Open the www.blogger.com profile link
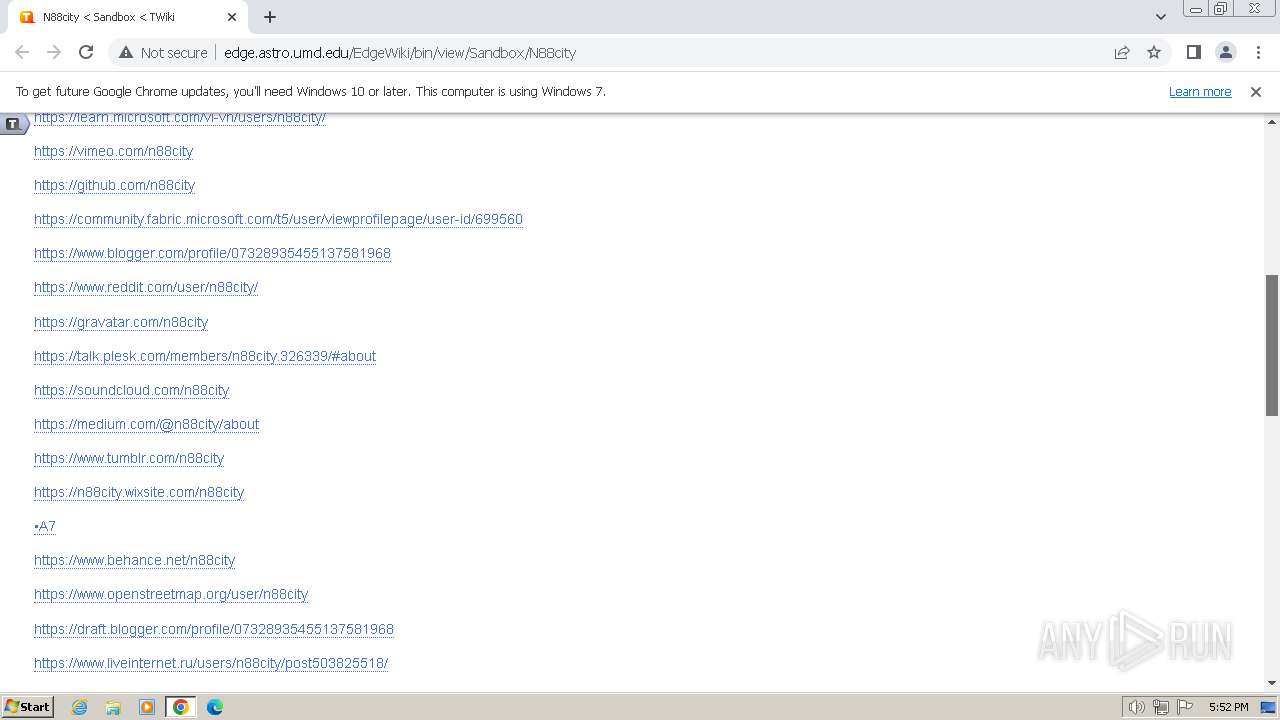 click(212, 253)
